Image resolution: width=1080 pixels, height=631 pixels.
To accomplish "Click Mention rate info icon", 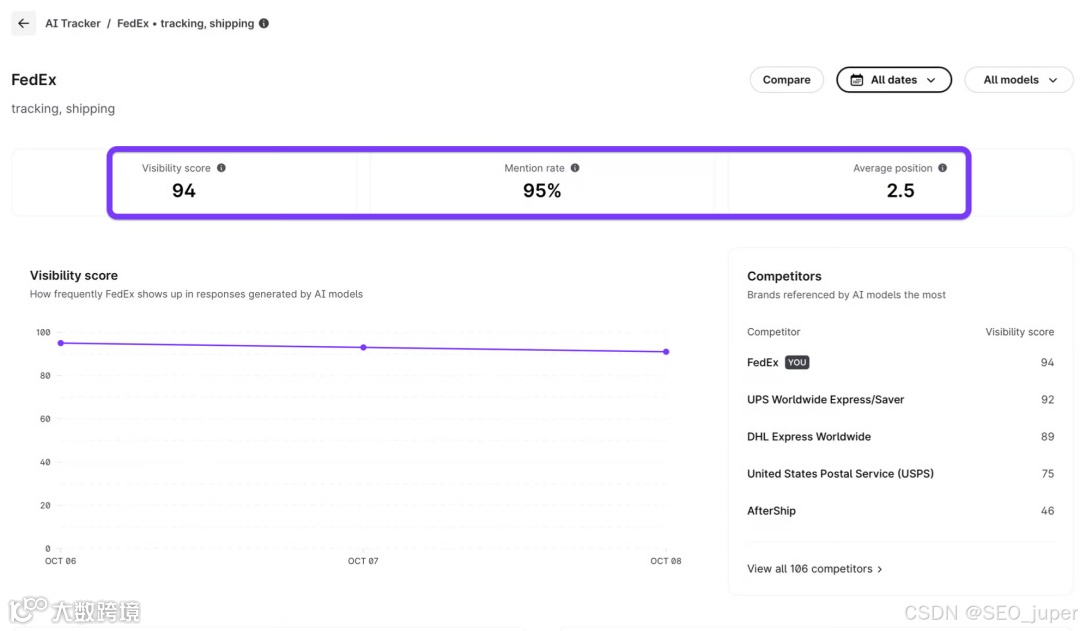I will pos(575,168).
